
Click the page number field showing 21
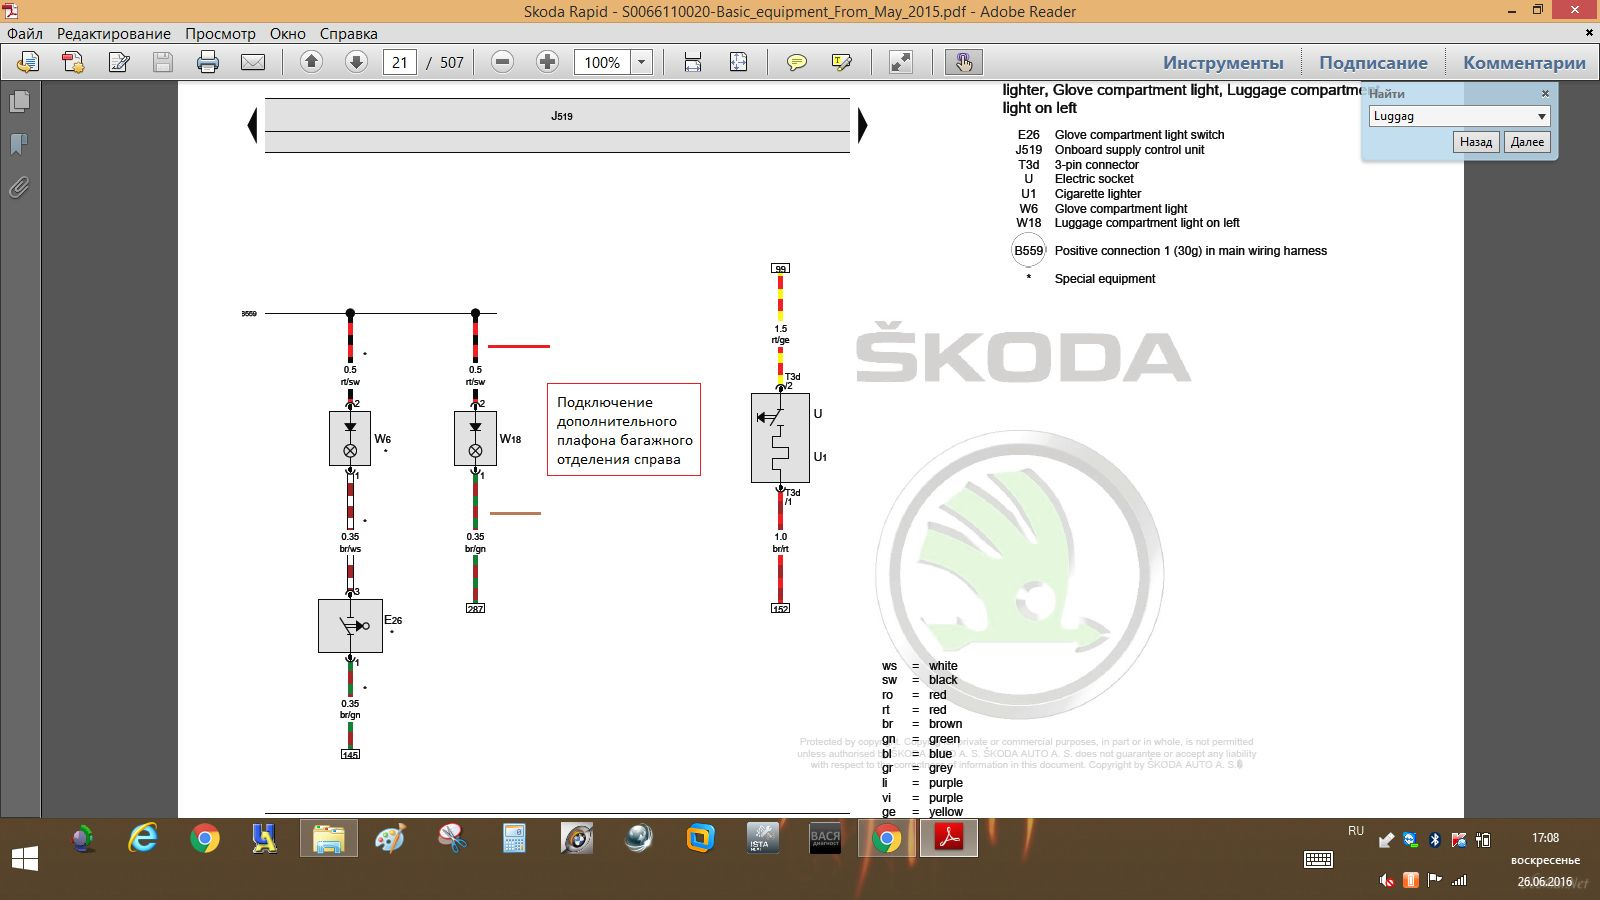pos(400,62)
